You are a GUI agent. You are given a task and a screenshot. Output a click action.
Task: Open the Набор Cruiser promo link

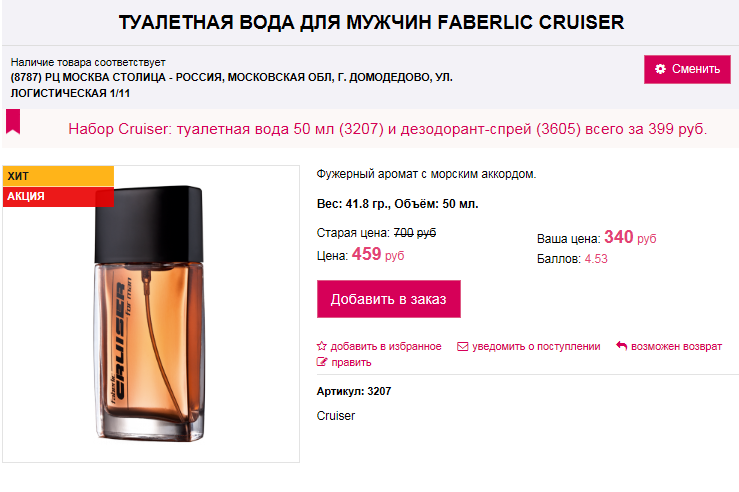point(387,129)
